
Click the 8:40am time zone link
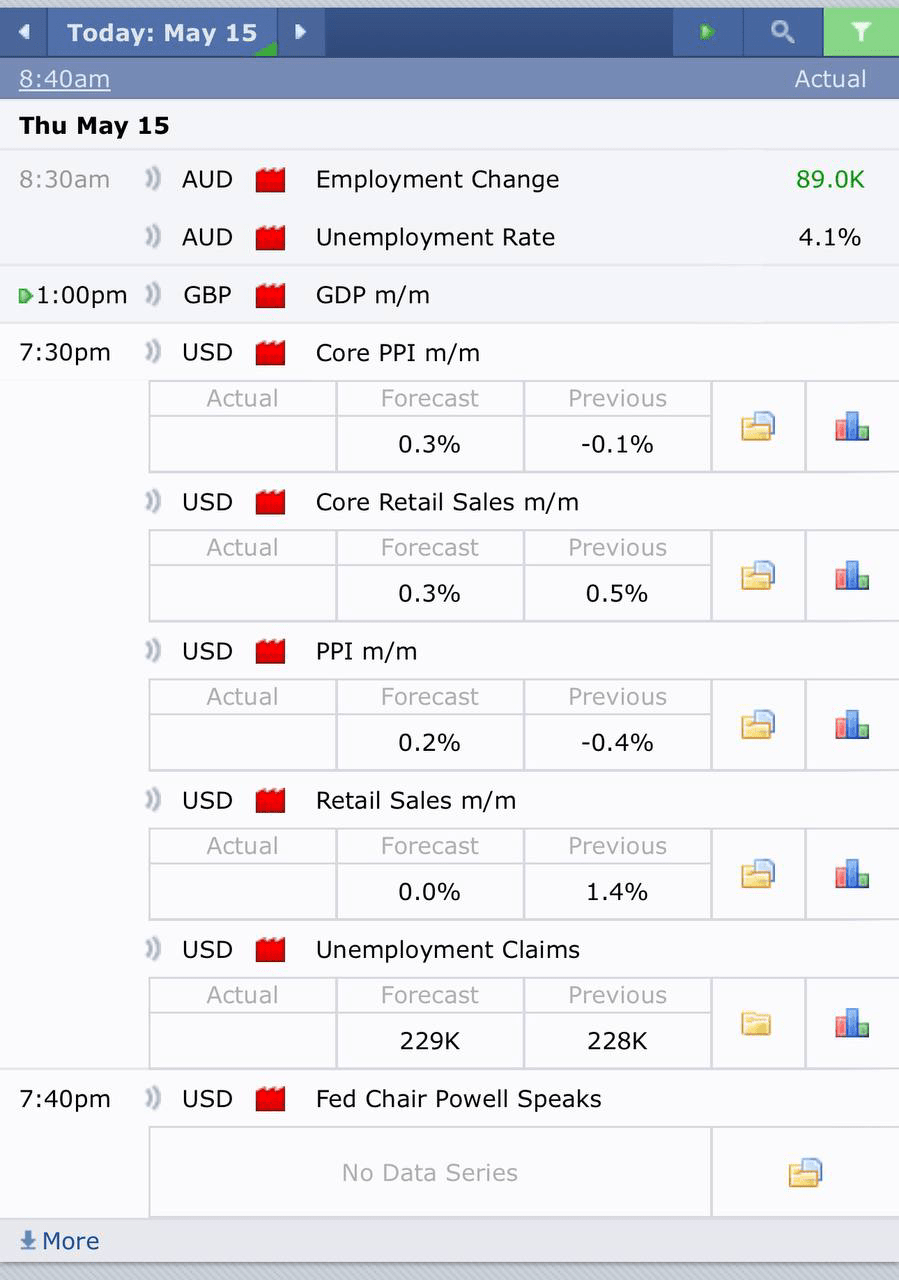[65, 79]
